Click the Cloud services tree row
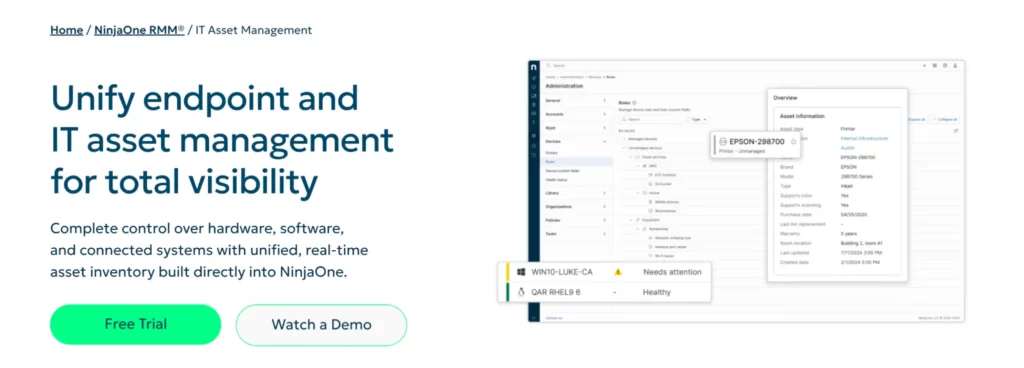Image resolution: width=1024 pixels, height=368 pixels. point(654,157)
